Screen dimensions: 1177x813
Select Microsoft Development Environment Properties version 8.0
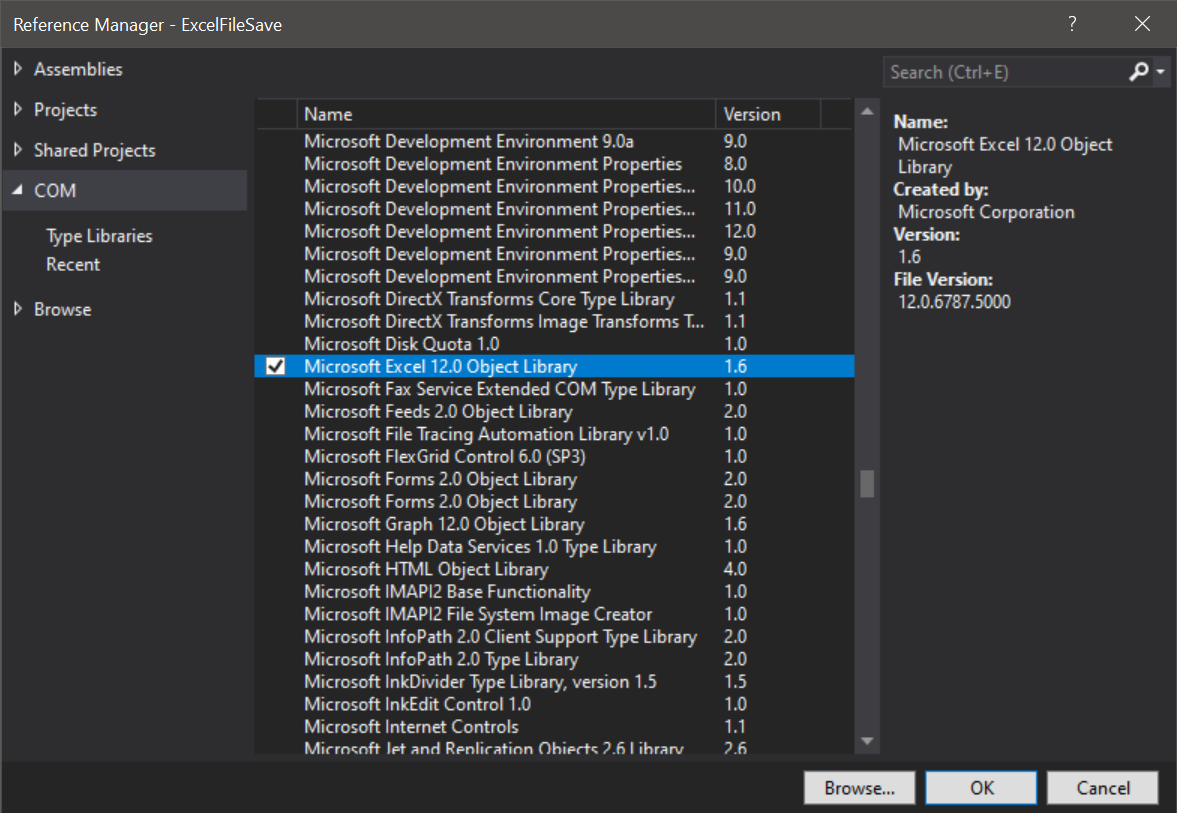(554, 164)
